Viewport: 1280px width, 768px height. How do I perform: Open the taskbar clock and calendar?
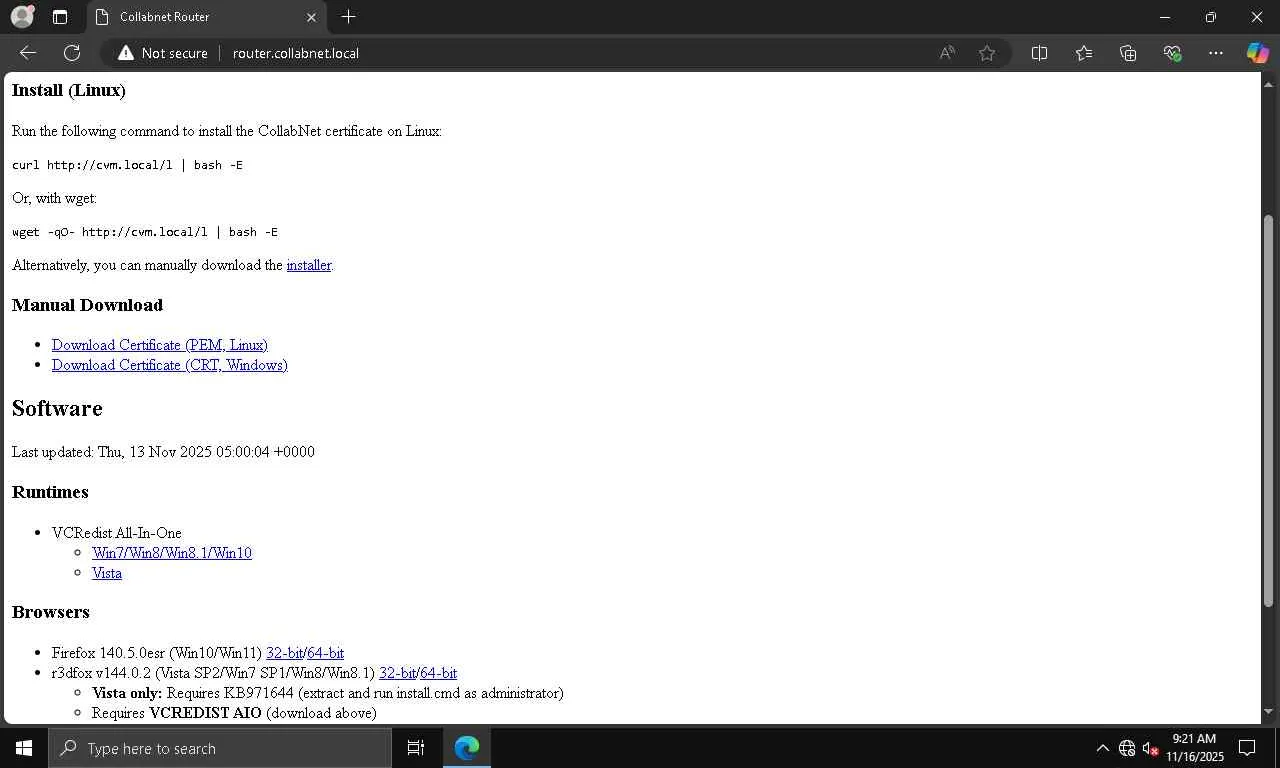click(1194, 748)
